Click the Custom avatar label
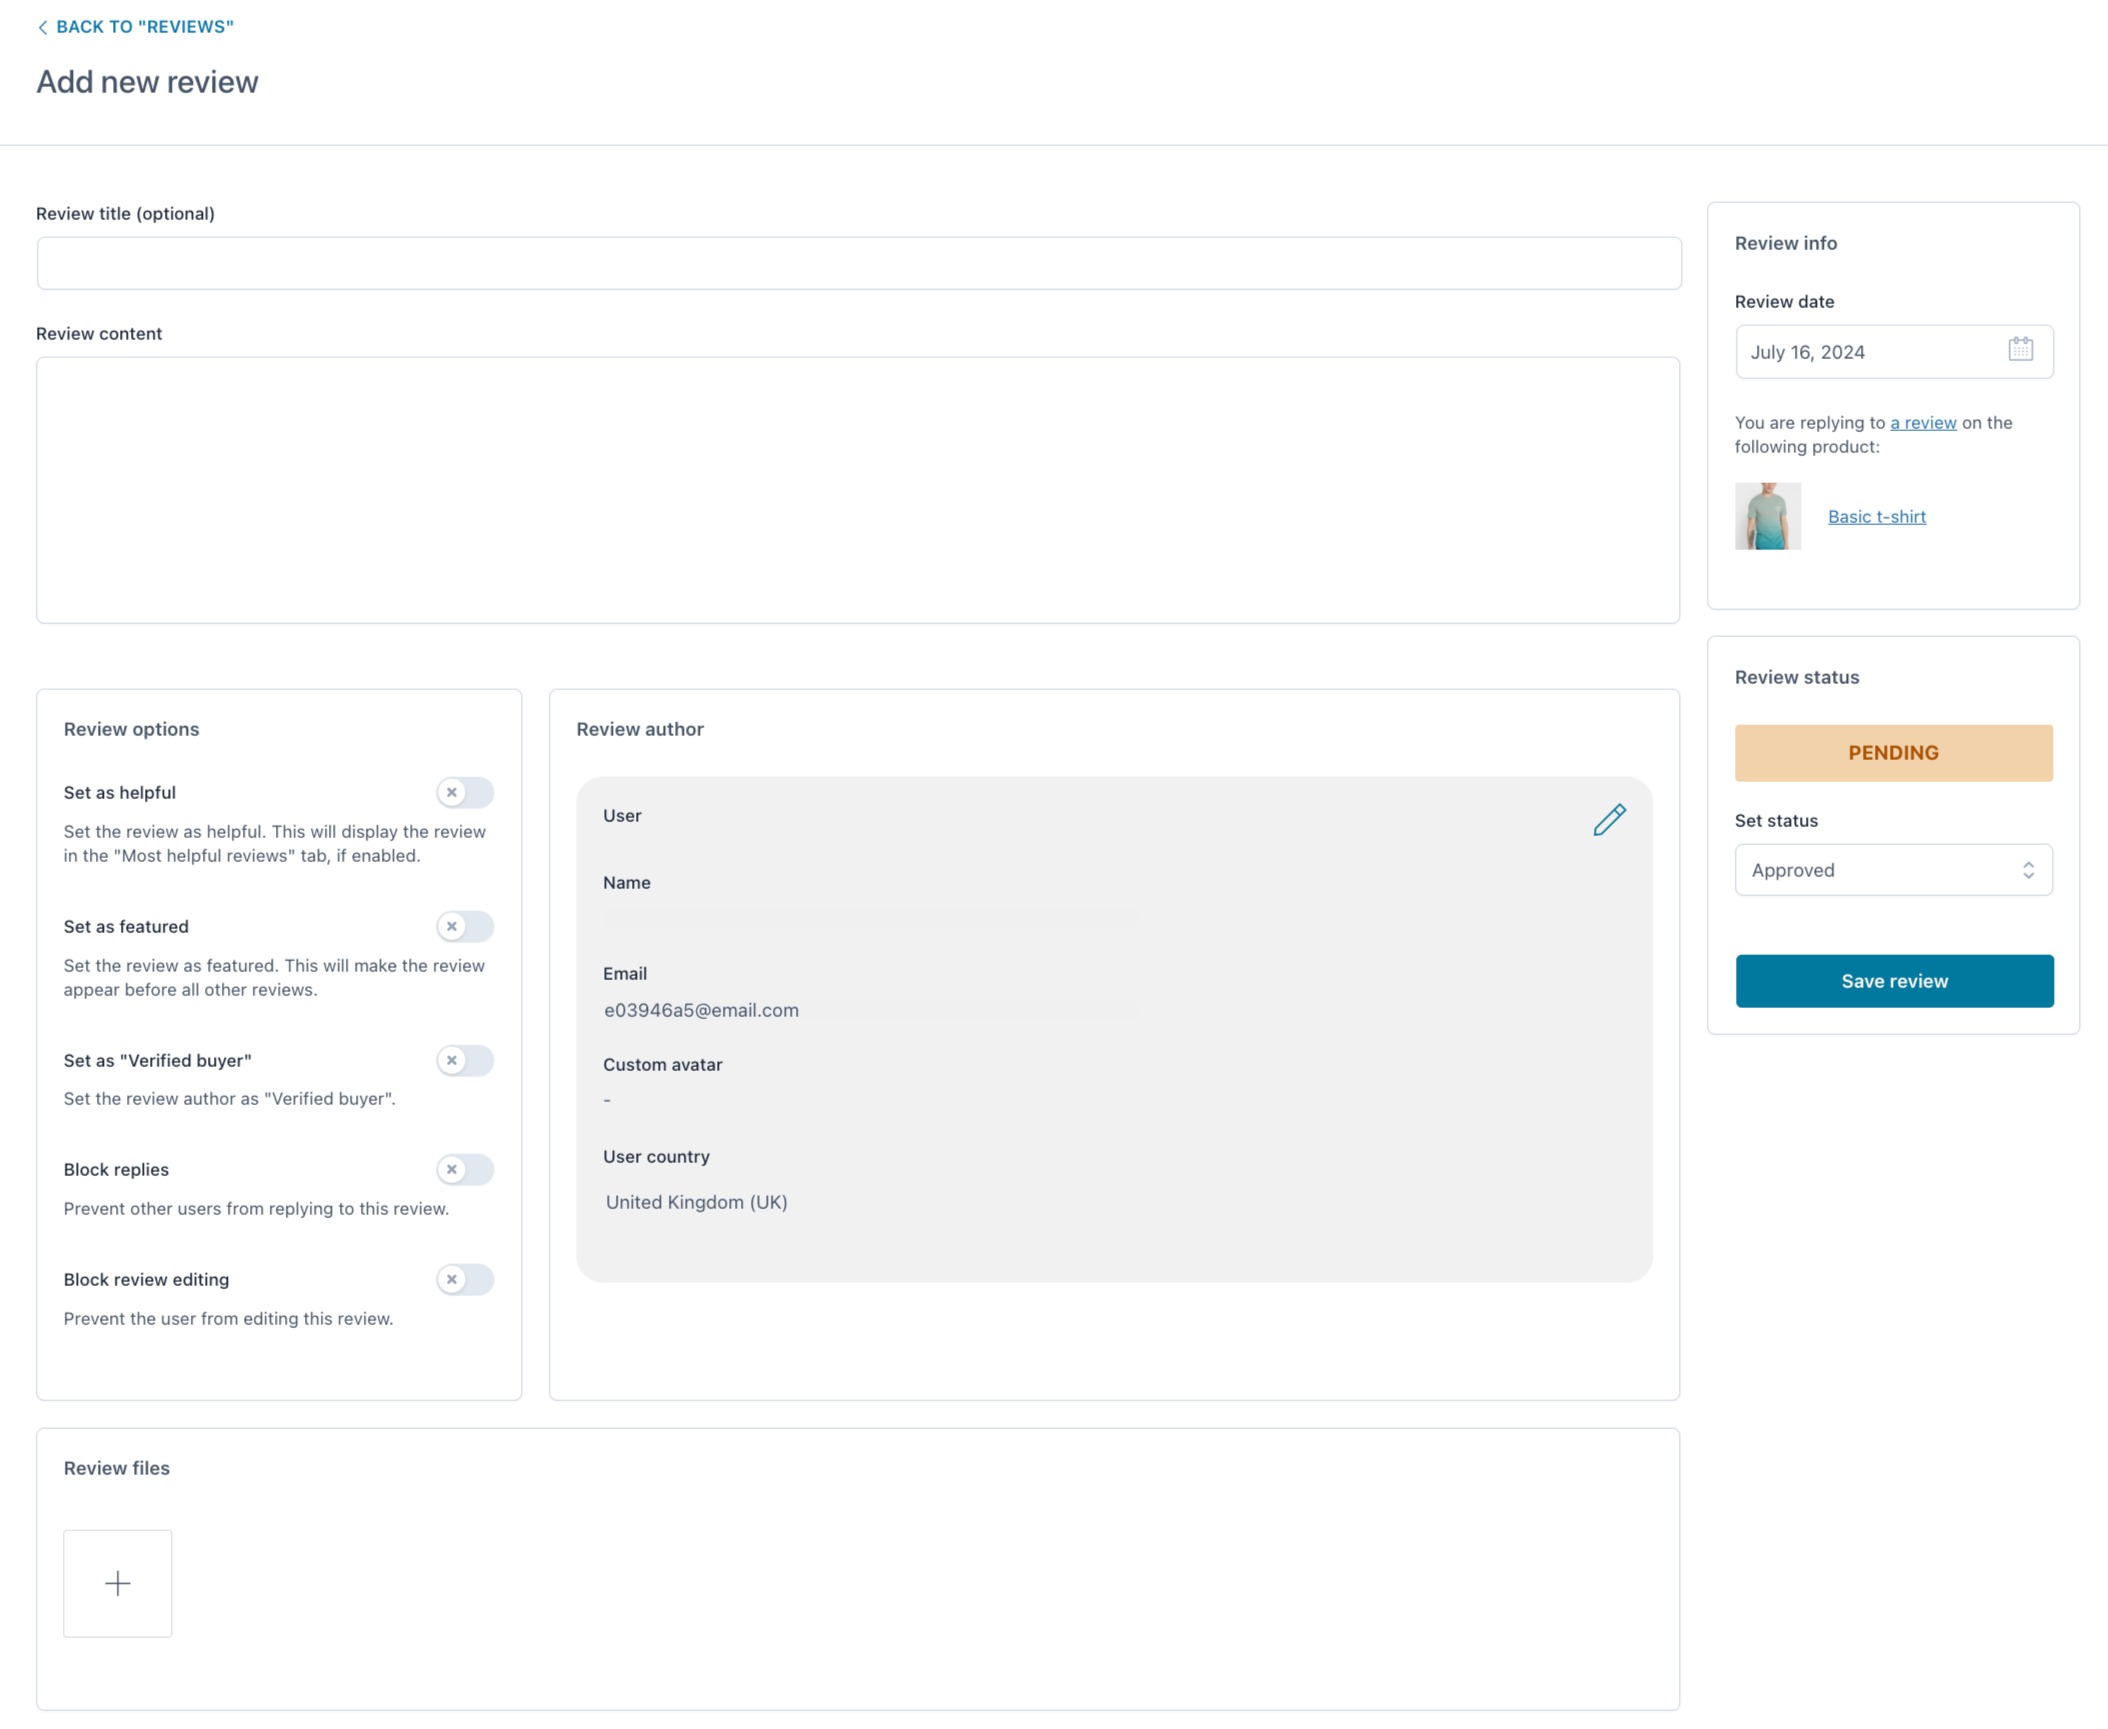The width and height of the screenshot is (2108, 1729). (662, 1064)
